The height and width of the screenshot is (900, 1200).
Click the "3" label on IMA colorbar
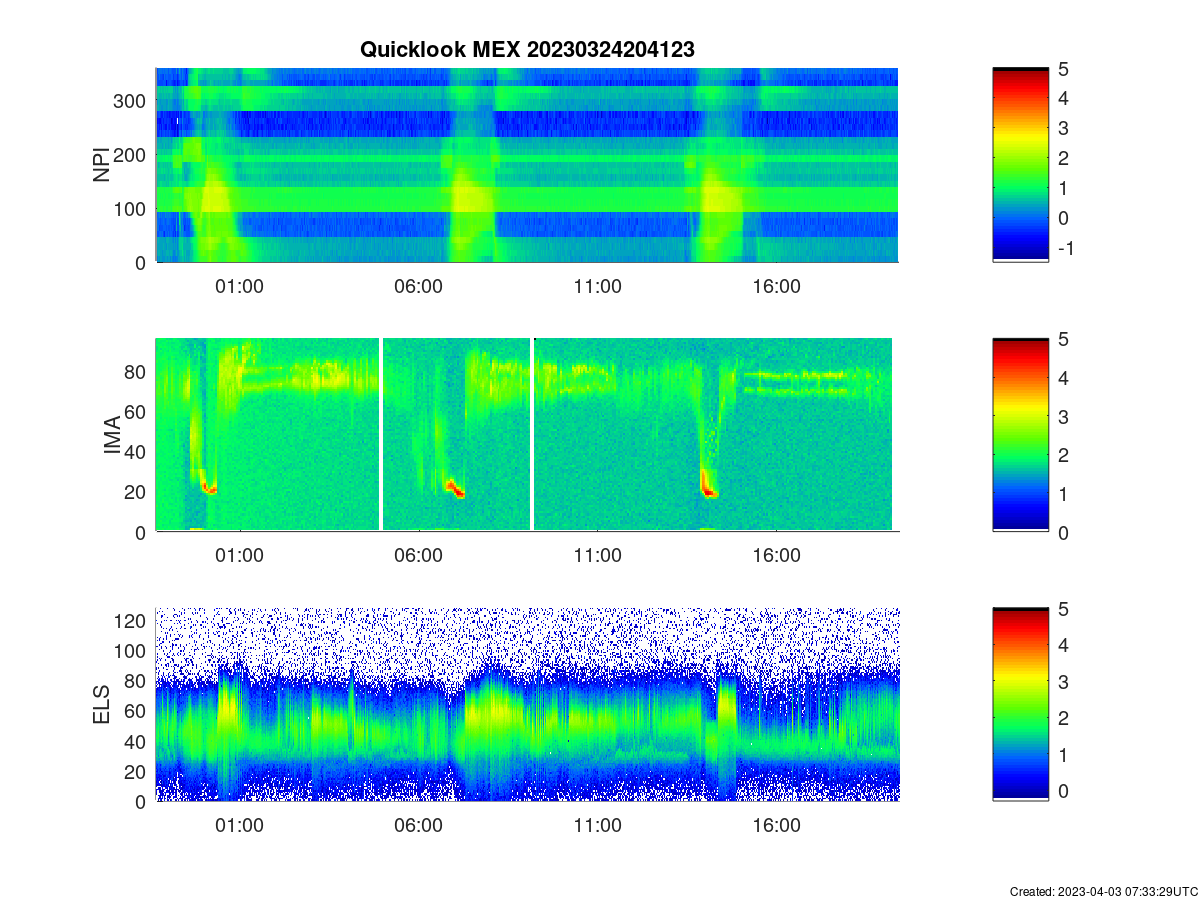click(x=1063, y=416)
